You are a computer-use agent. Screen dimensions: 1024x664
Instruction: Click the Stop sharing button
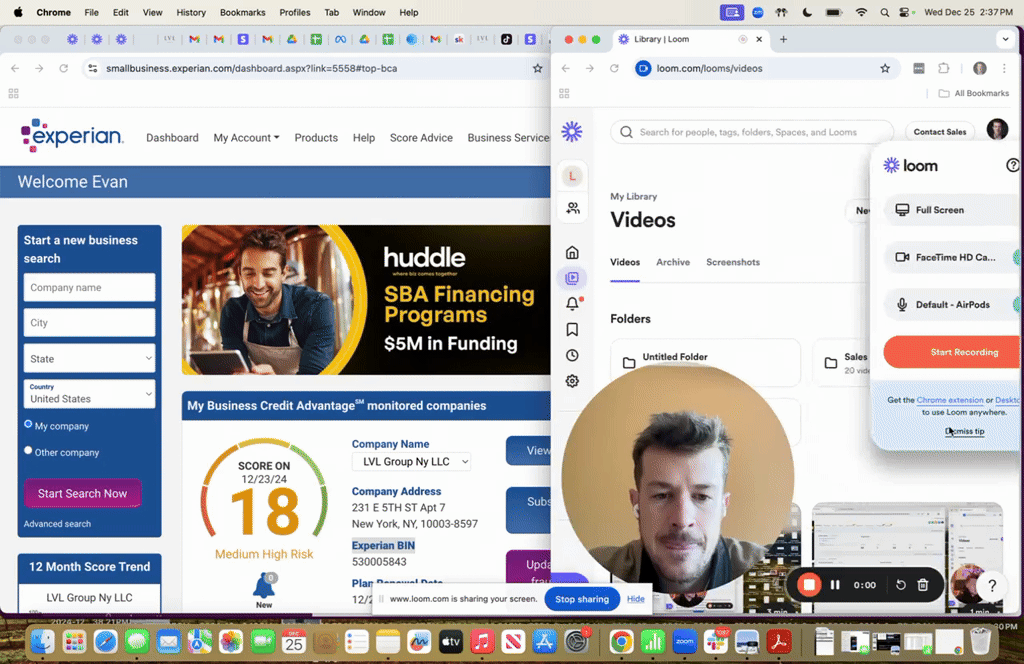tap(582, 599)
